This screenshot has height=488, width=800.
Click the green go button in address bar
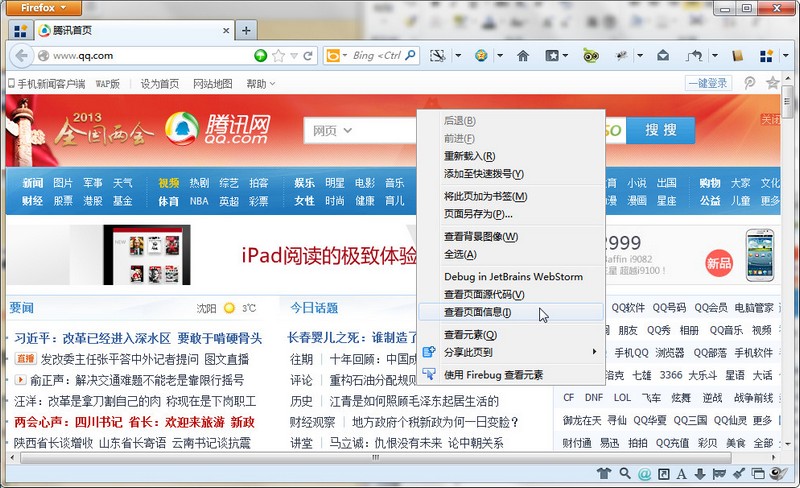pos(261,56)
